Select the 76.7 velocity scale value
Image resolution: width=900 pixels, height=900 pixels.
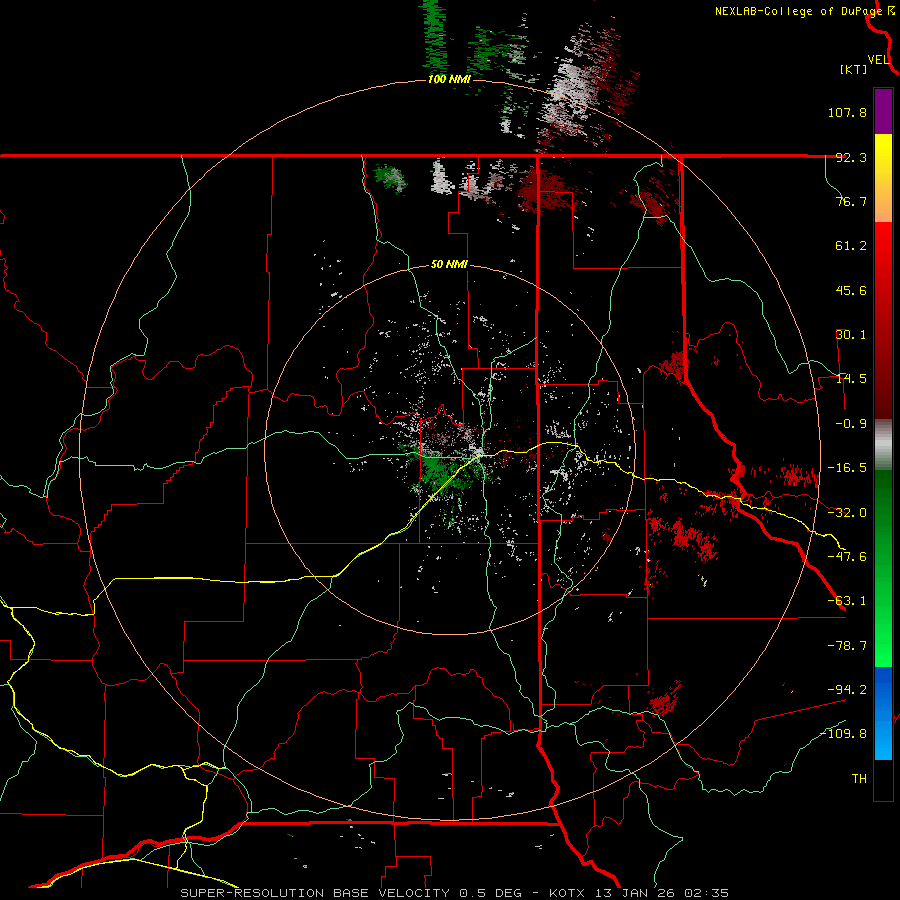click(851, 201)
